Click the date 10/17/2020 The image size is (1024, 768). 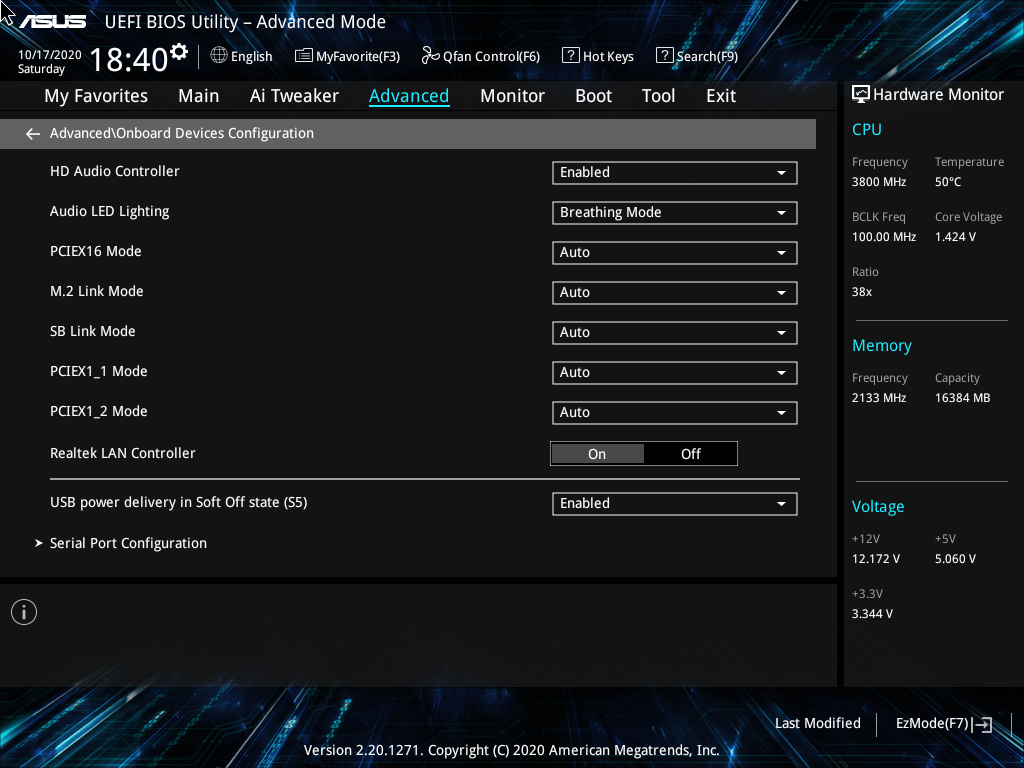click(x=50, y=55)
